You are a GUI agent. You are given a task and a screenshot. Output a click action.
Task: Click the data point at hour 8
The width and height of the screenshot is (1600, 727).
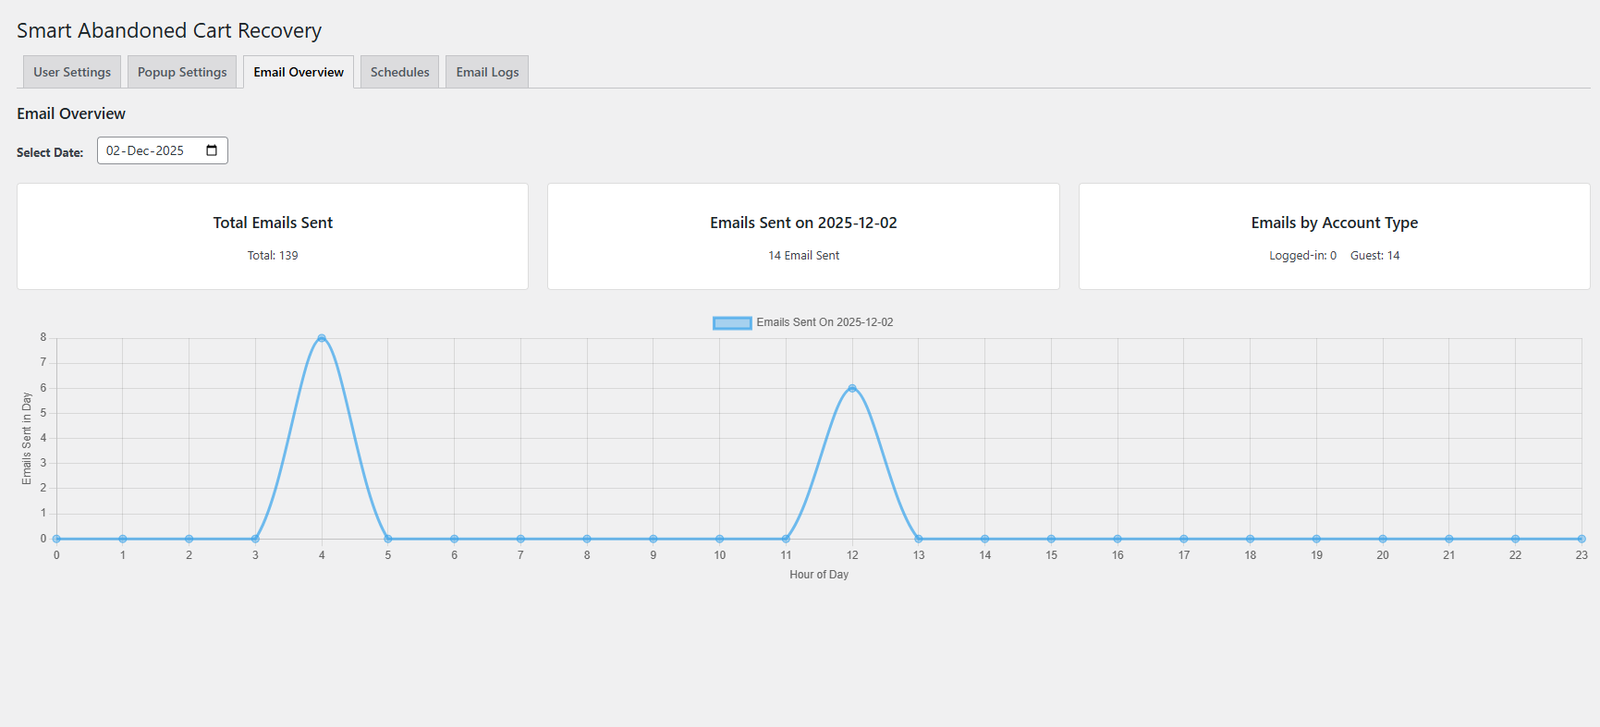coord(587,539)
